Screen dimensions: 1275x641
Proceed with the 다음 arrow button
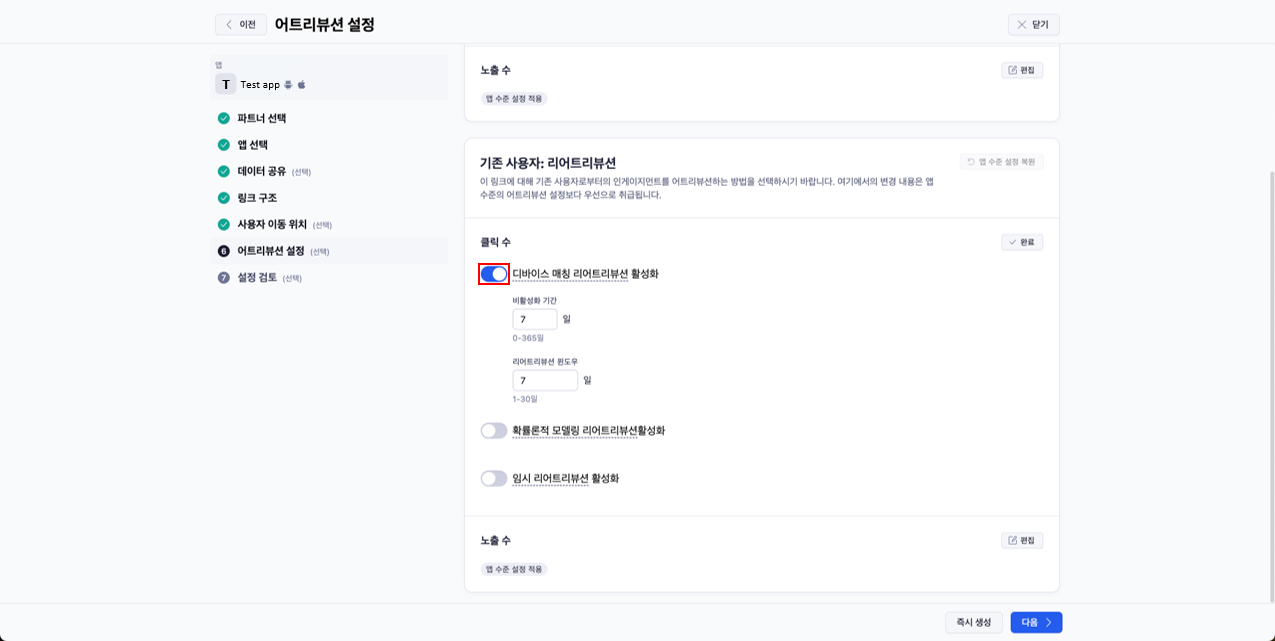click(1036, 622)
